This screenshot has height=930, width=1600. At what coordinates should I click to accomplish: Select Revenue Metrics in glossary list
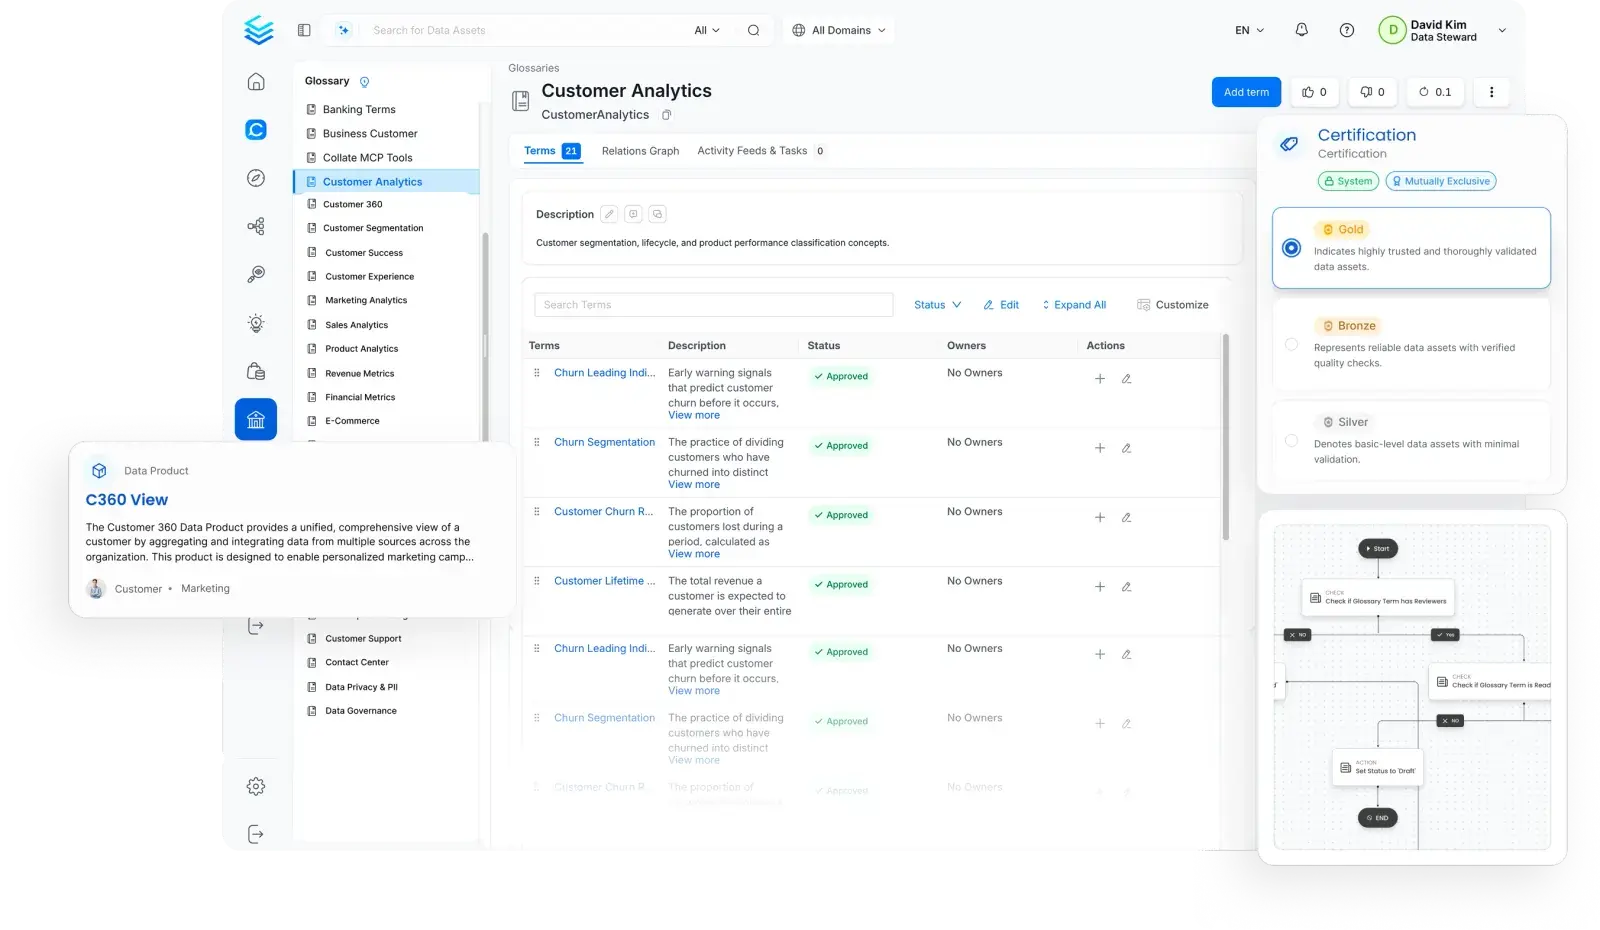359,374
